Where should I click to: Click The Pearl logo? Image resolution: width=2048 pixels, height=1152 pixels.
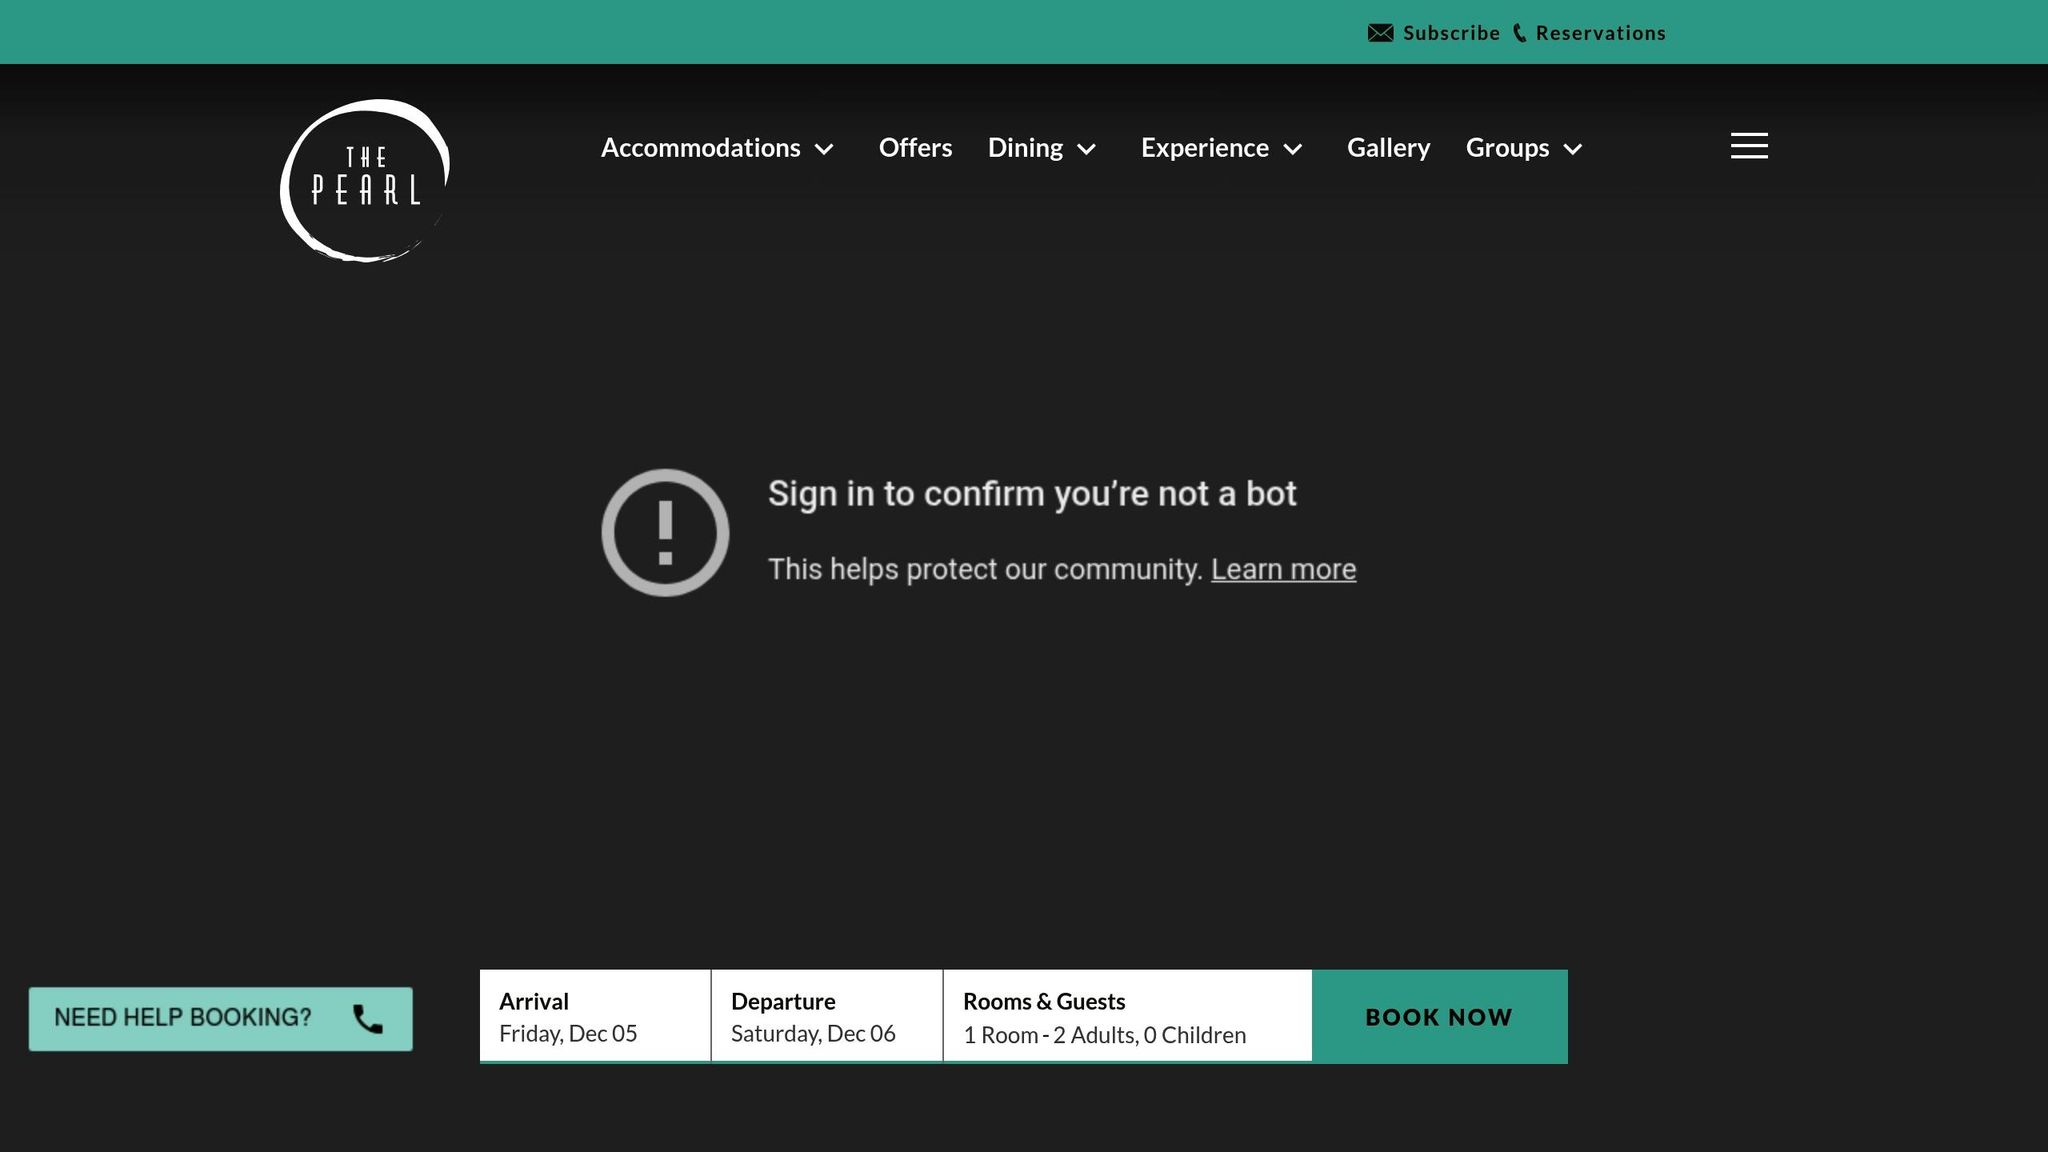pyautogui.click(x=365, y=181)
